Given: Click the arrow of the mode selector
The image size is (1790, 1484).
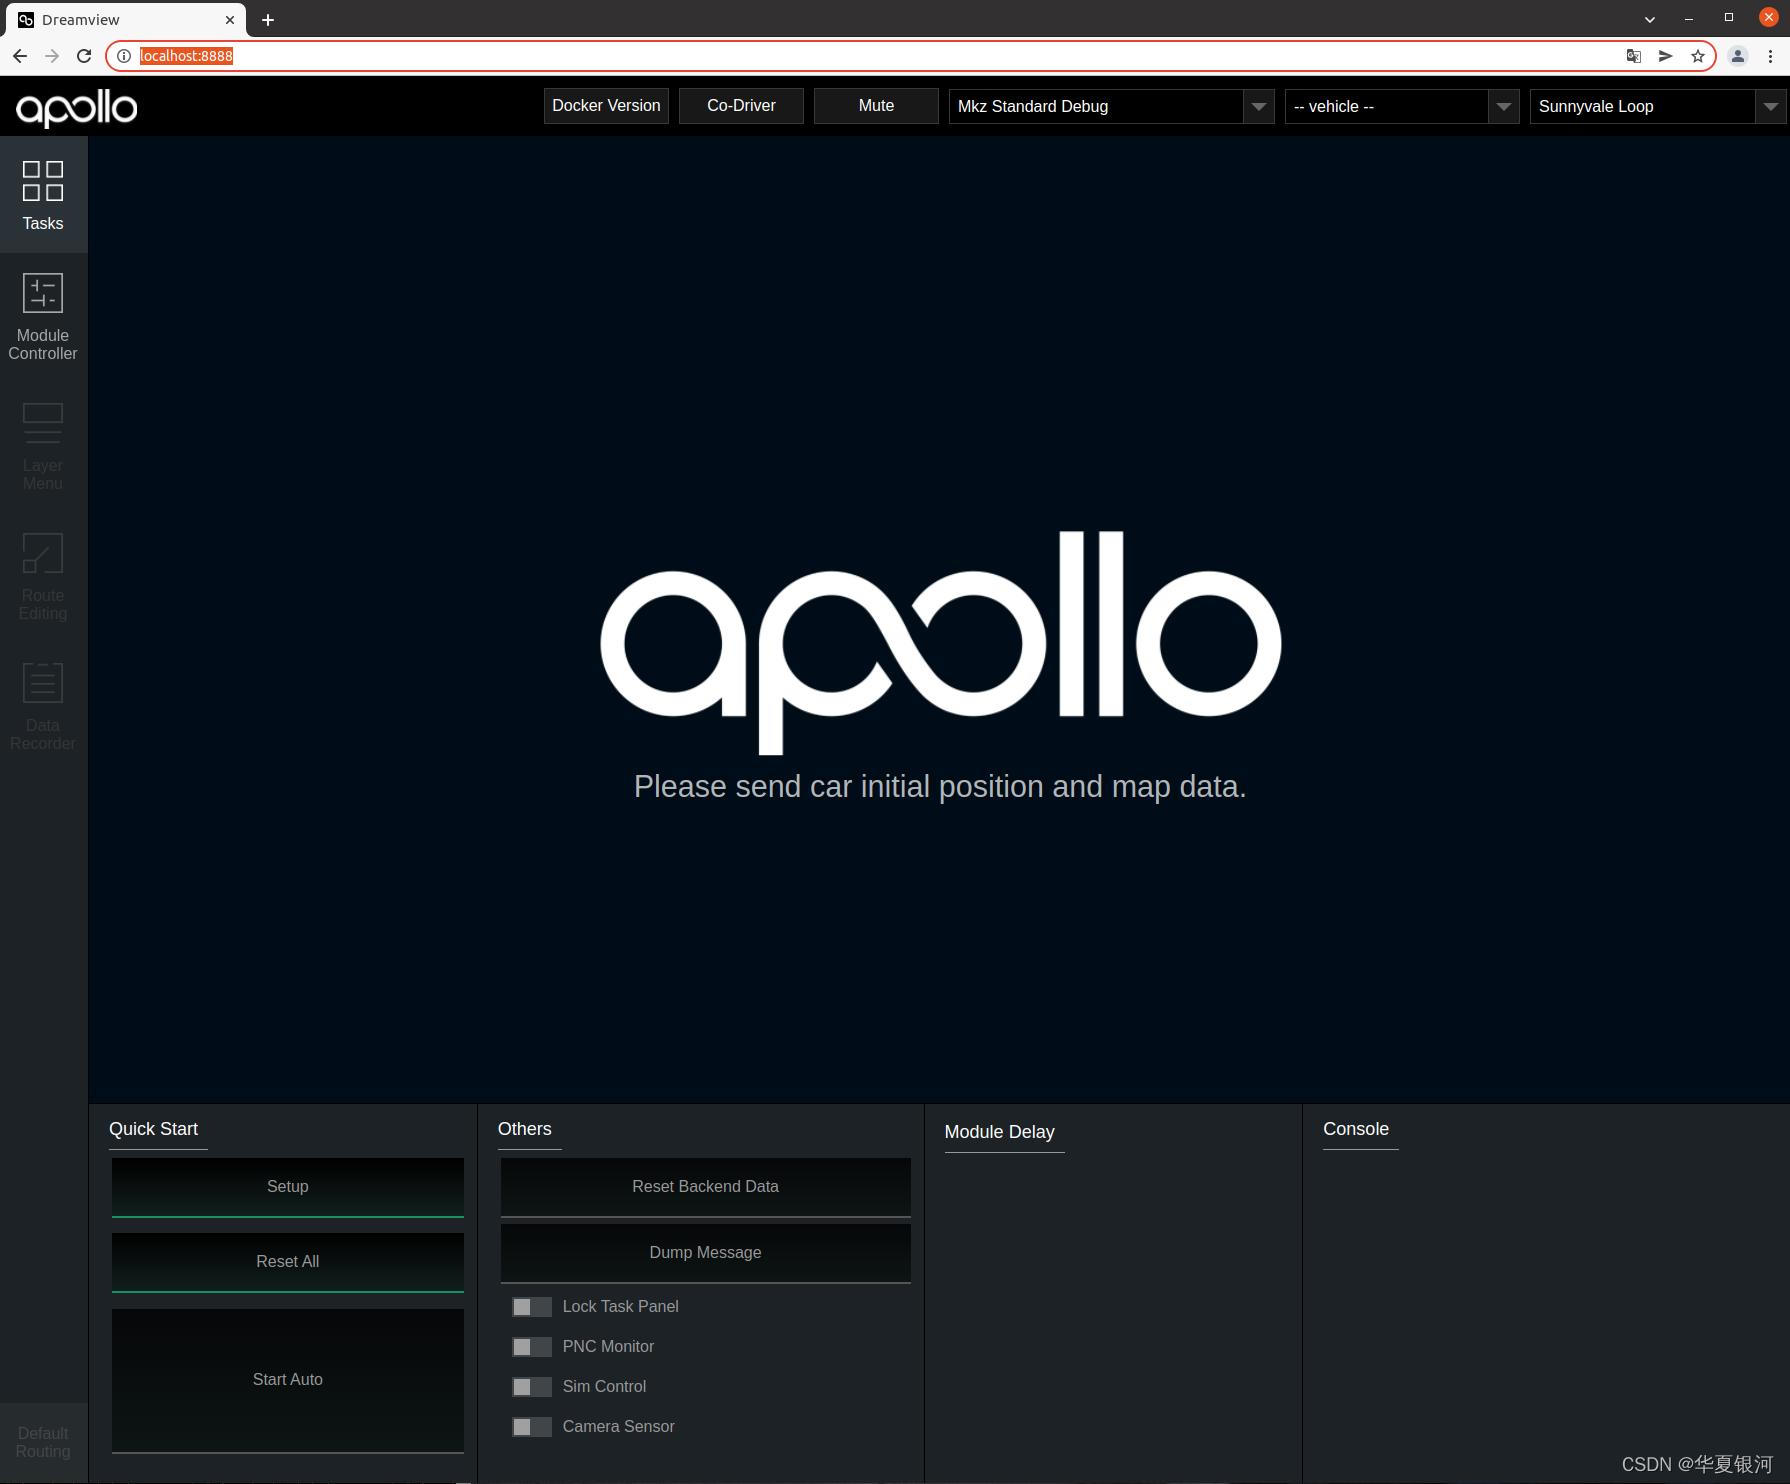Looking at the screenshot, I should [1258, 106].
